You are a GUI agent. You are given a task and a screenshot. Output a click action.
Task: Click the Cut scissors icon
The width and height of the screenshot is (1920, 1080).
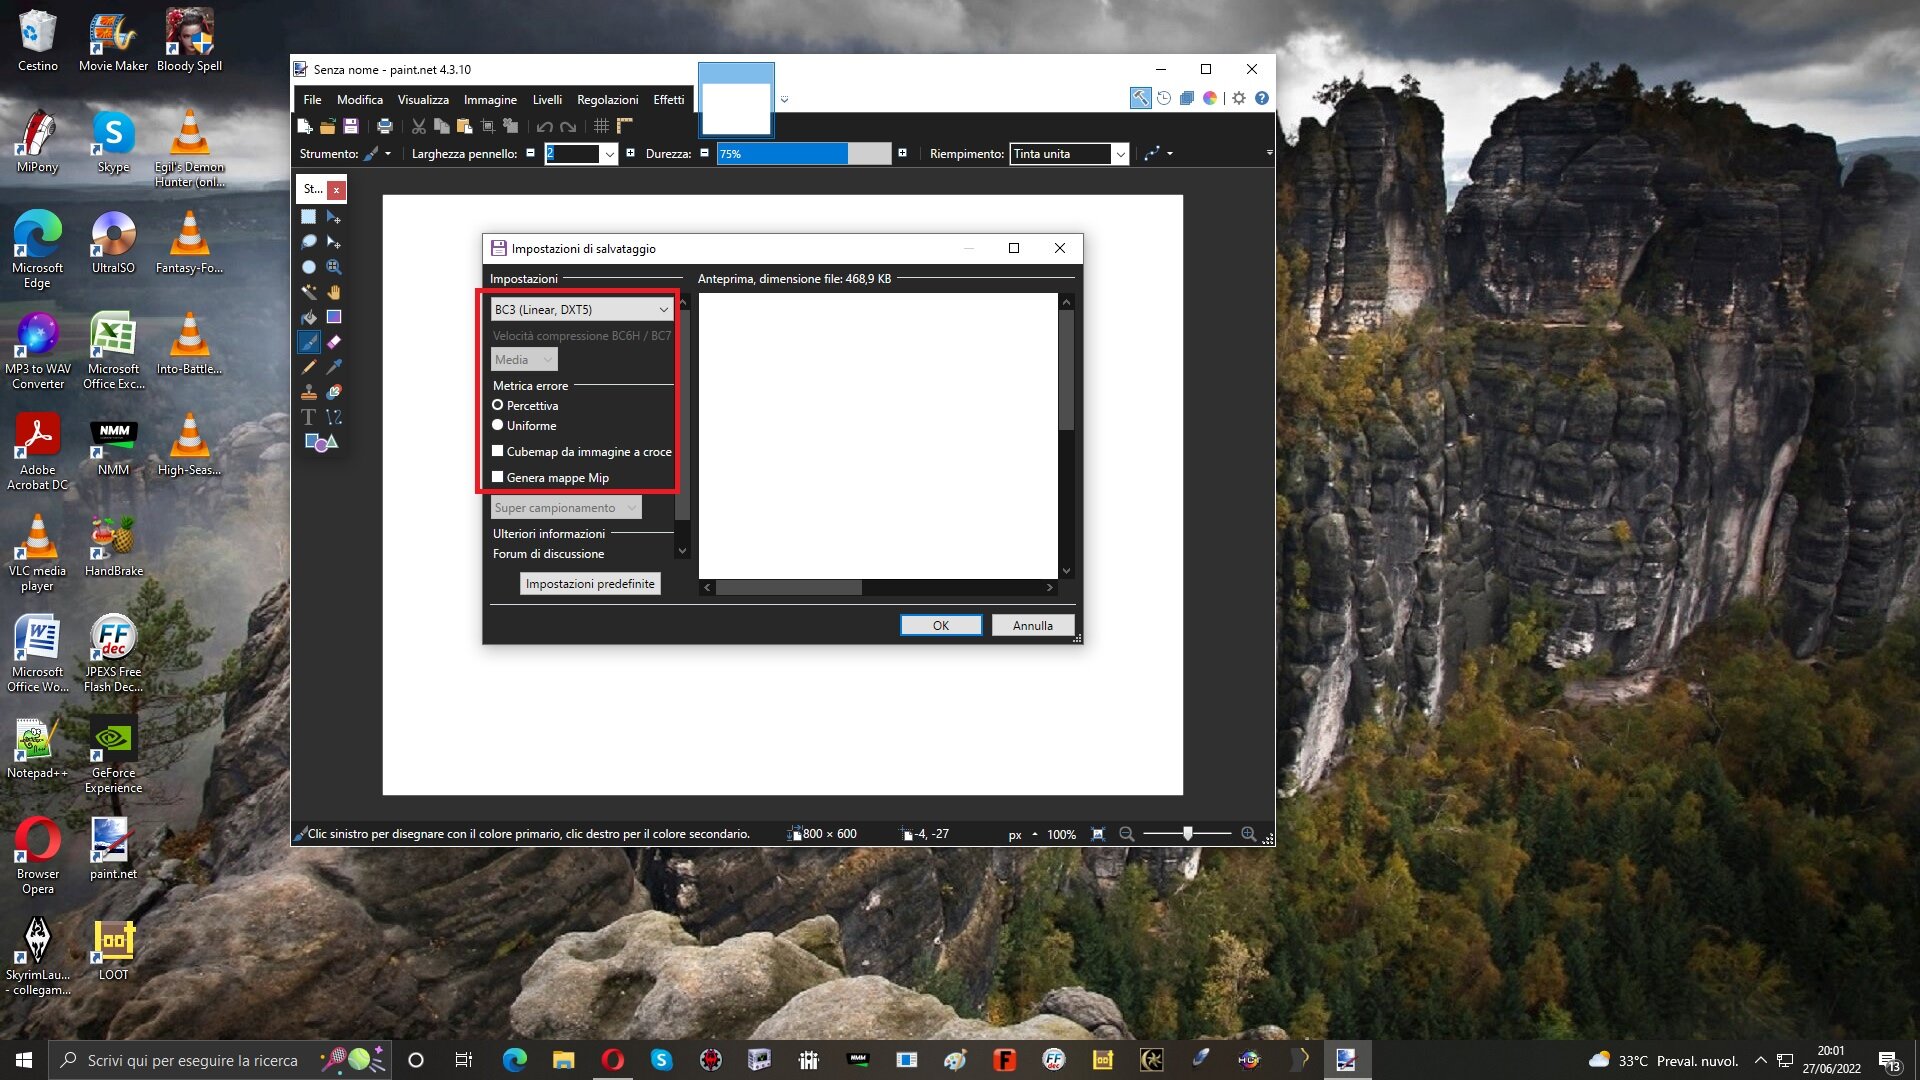pos(419,126)
